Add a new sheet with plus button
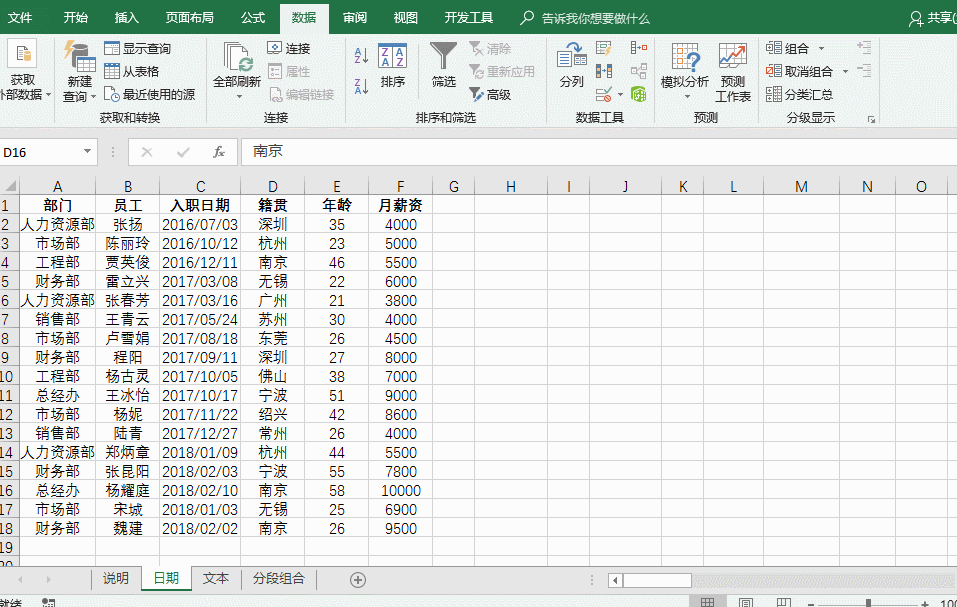 click(358, 580)
